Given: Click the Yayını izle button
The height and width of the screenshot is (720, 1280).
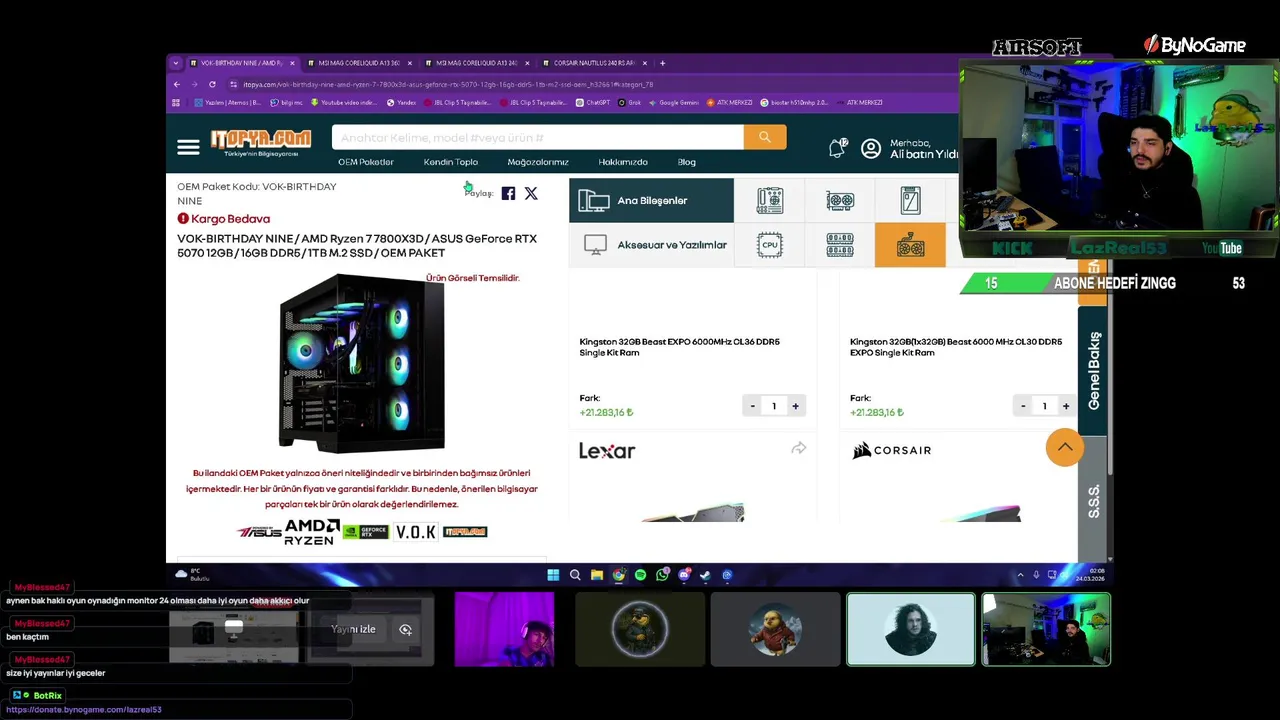Looking at the screenshot, I should tap(353, 629).
